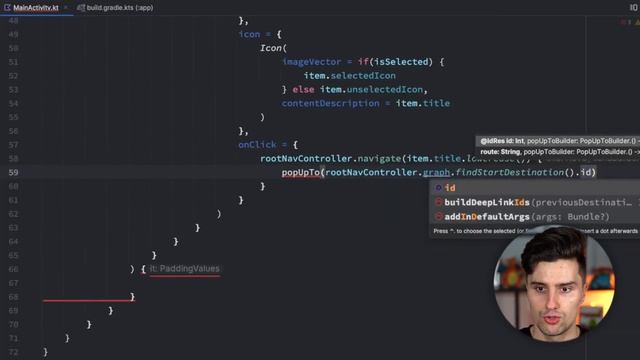Screen dimensions: 640x360
Task: Click the 'it: PaddingValues' inlay hint
Action: pyautogui.click(x=184, y=269)
